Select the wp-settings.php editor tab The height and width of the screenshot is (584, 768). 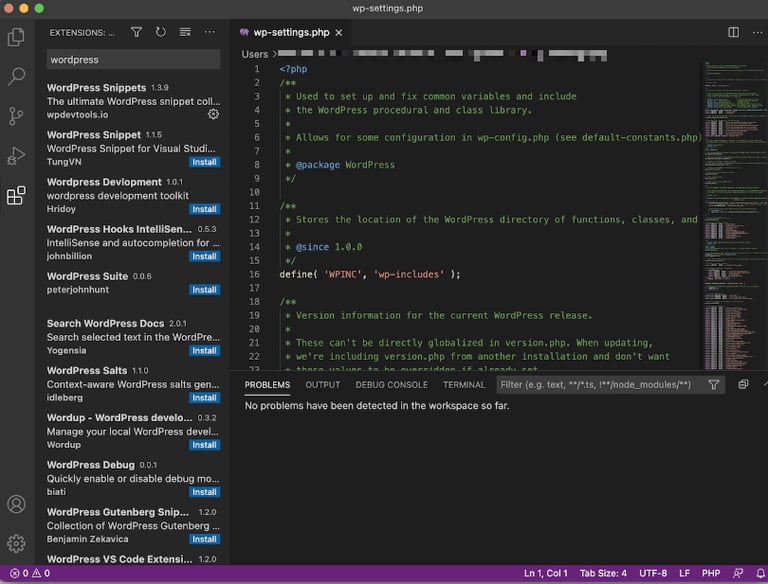(x=290, y=33)
